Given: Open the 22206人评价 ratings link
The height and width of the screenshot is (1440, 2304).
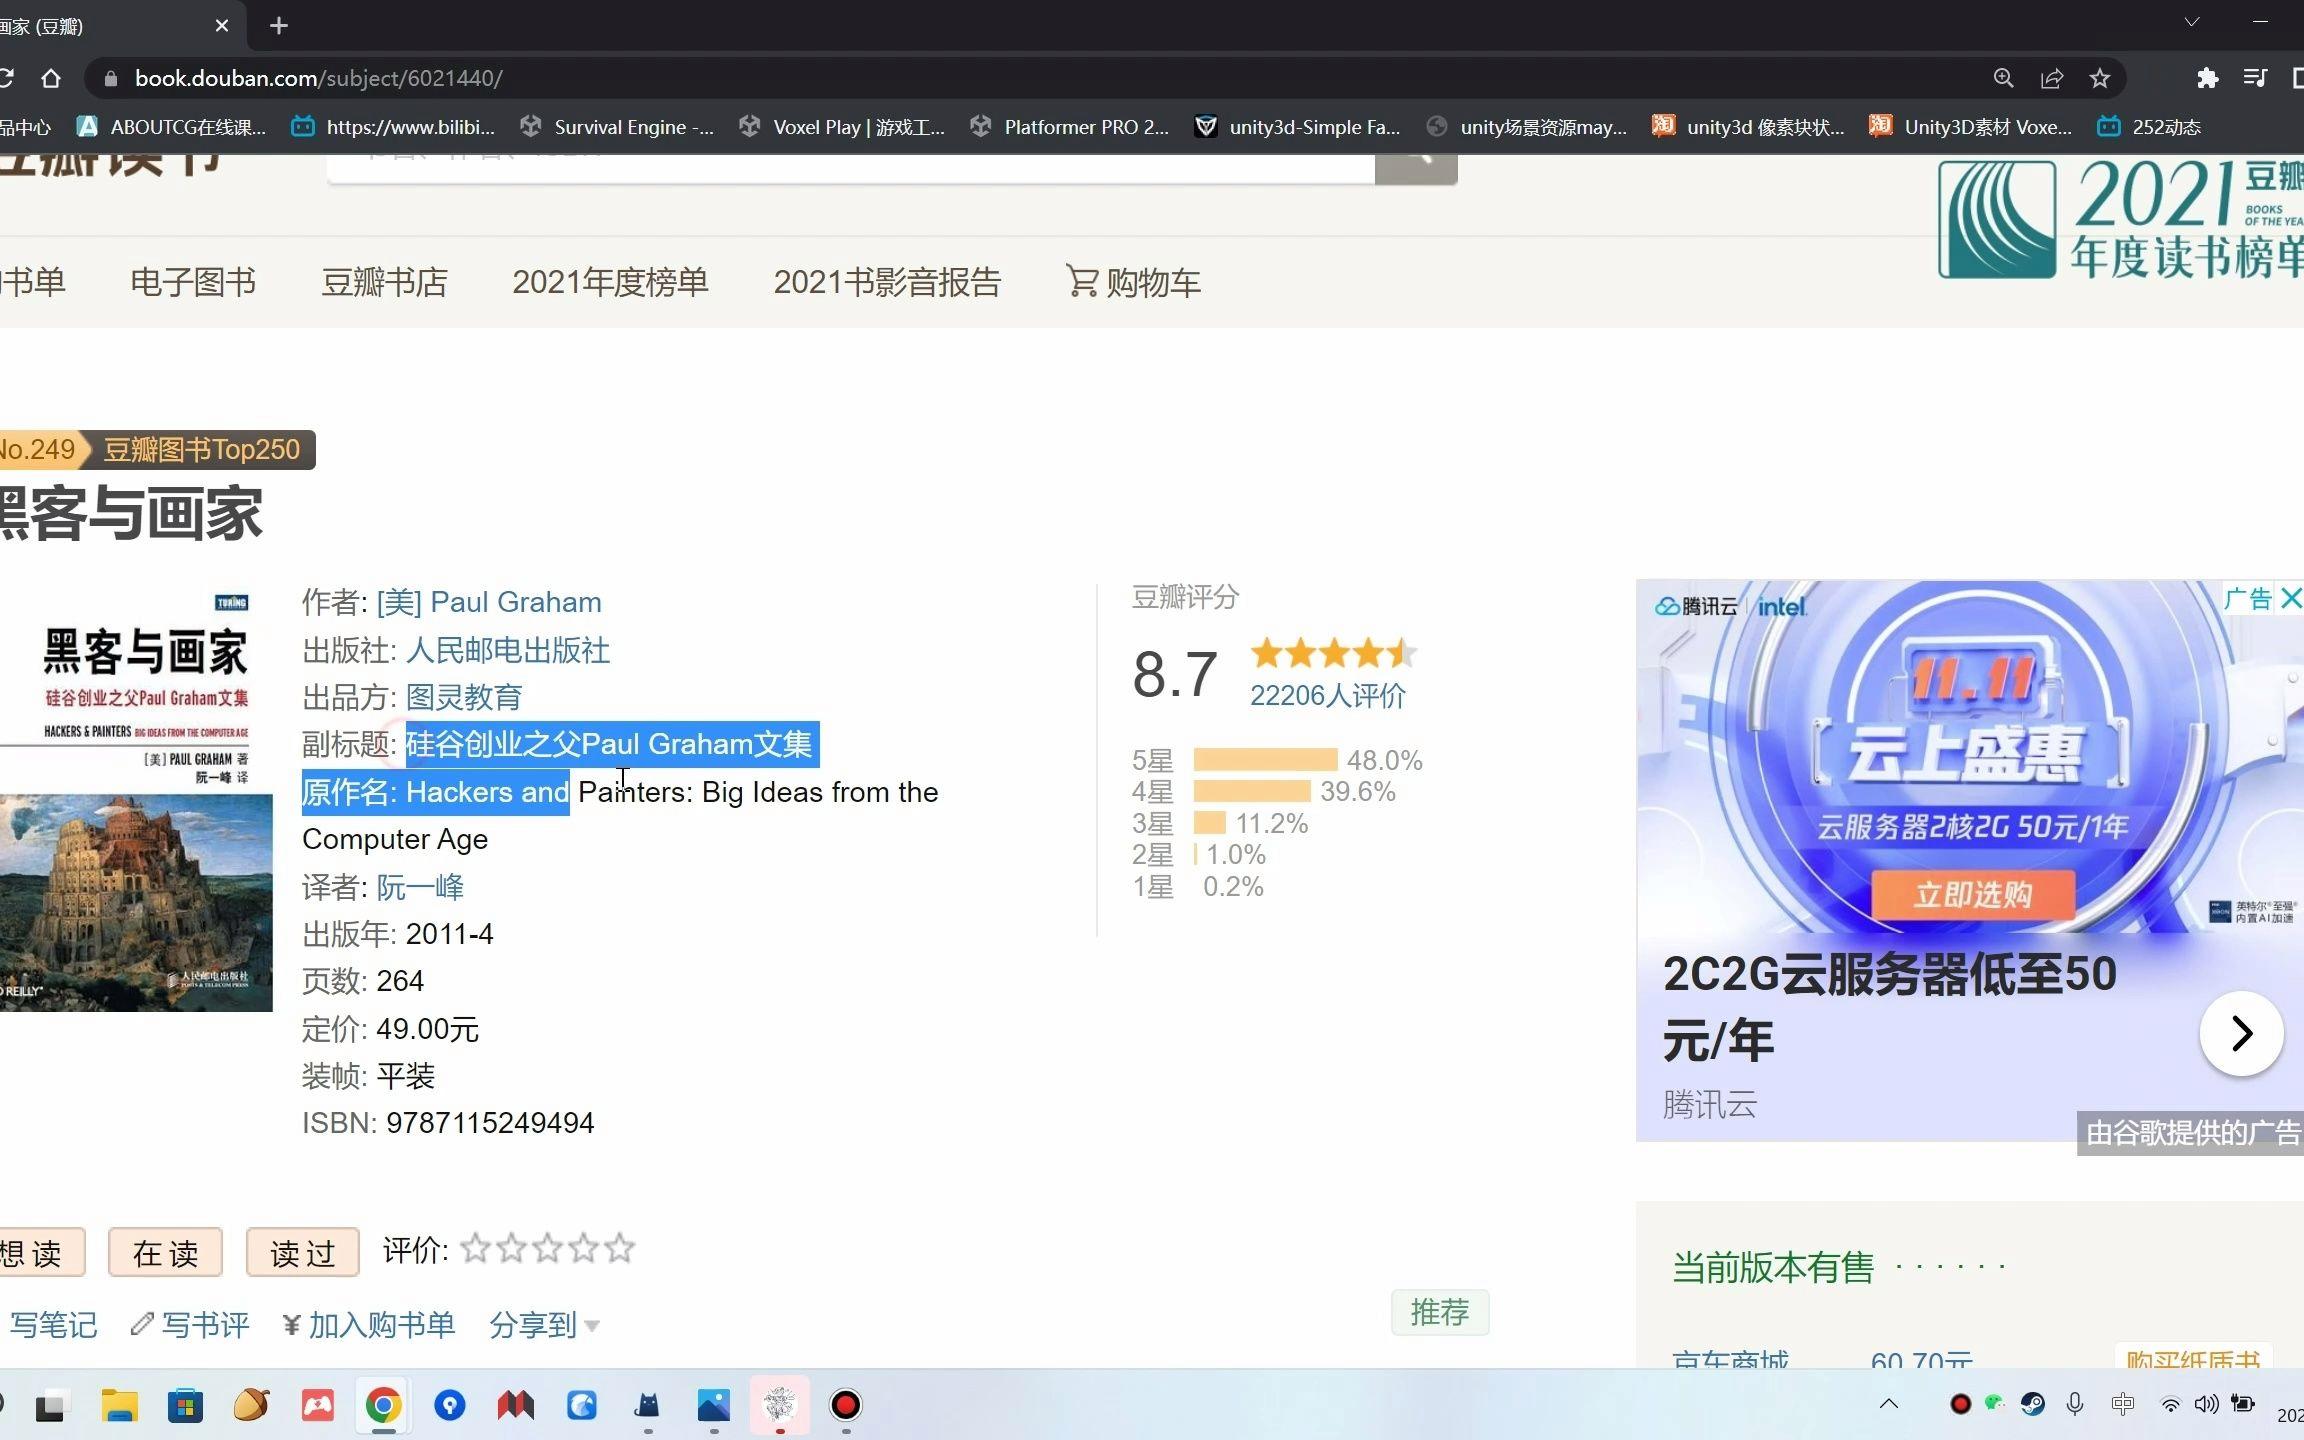Looking at the screenshot, I should pos(1327,696).
